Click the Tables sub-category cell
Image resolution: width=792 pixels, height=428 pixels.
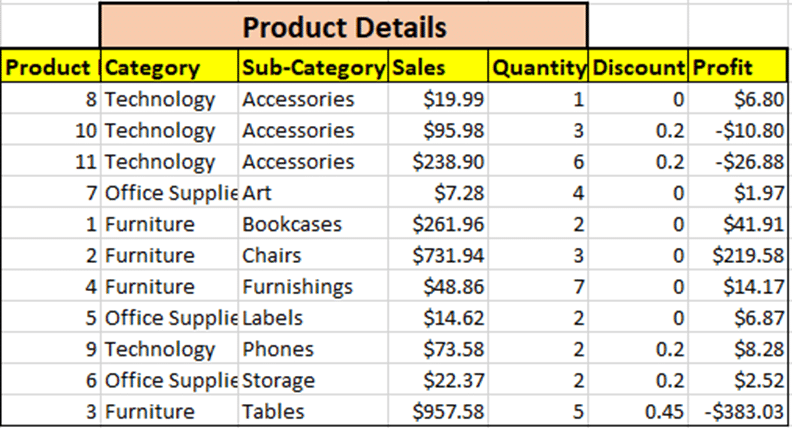click(313, 411)
